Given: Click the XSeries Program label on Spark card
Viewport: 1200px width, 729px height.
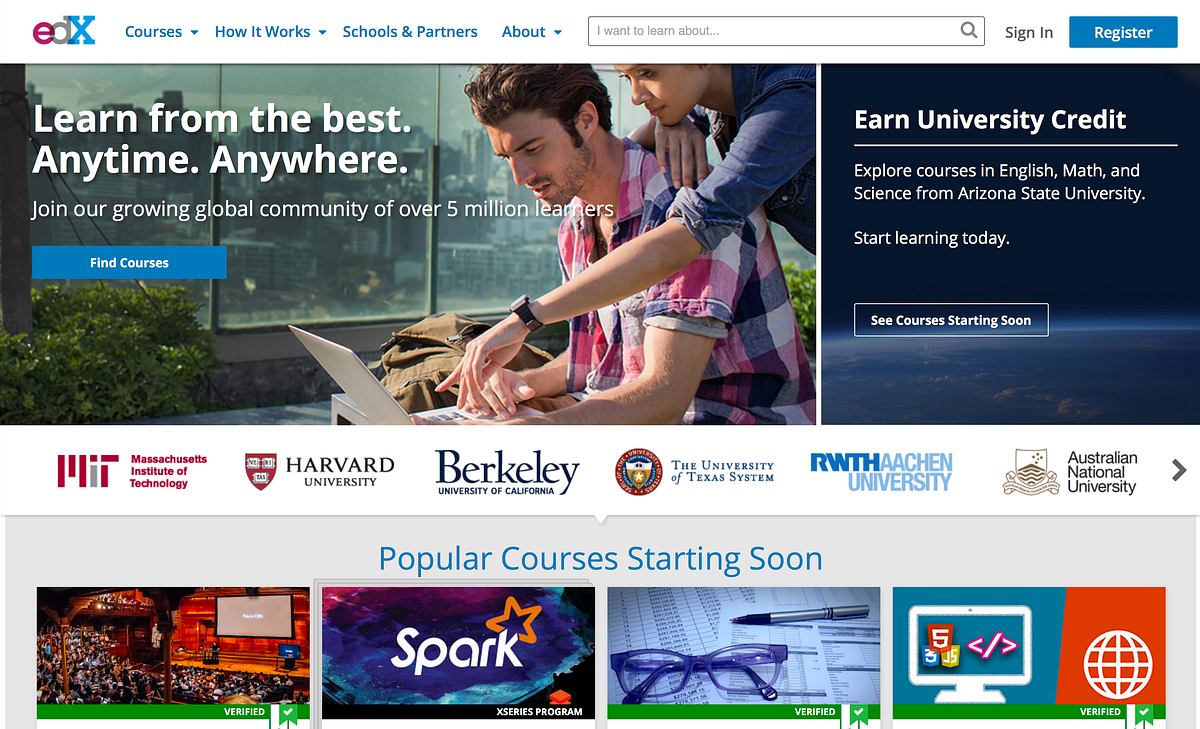Looking at the screenshot, I should click(539, 712).
